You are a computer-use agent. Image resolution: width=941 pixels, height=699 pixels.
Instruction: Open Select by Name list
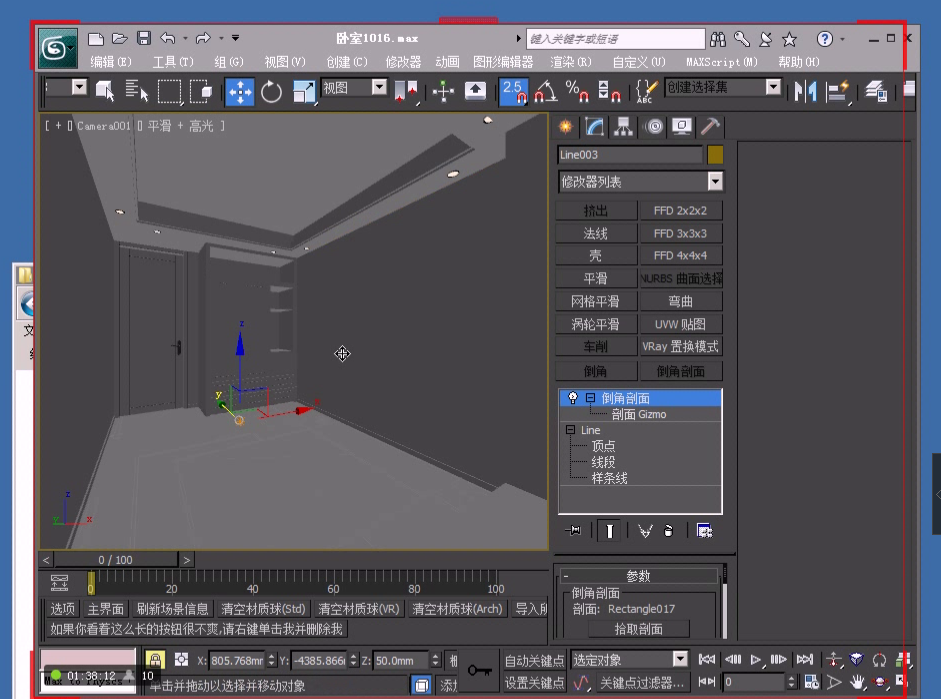pos(136,91)
